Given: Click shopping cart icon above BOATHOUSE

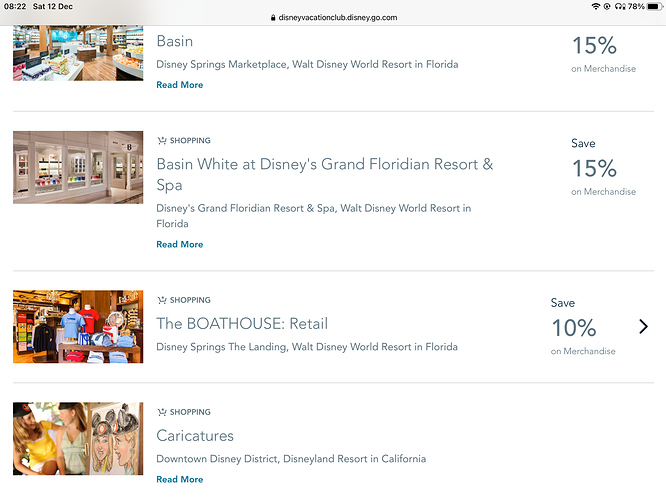Looking at the screenshot, I should [162, 300].
